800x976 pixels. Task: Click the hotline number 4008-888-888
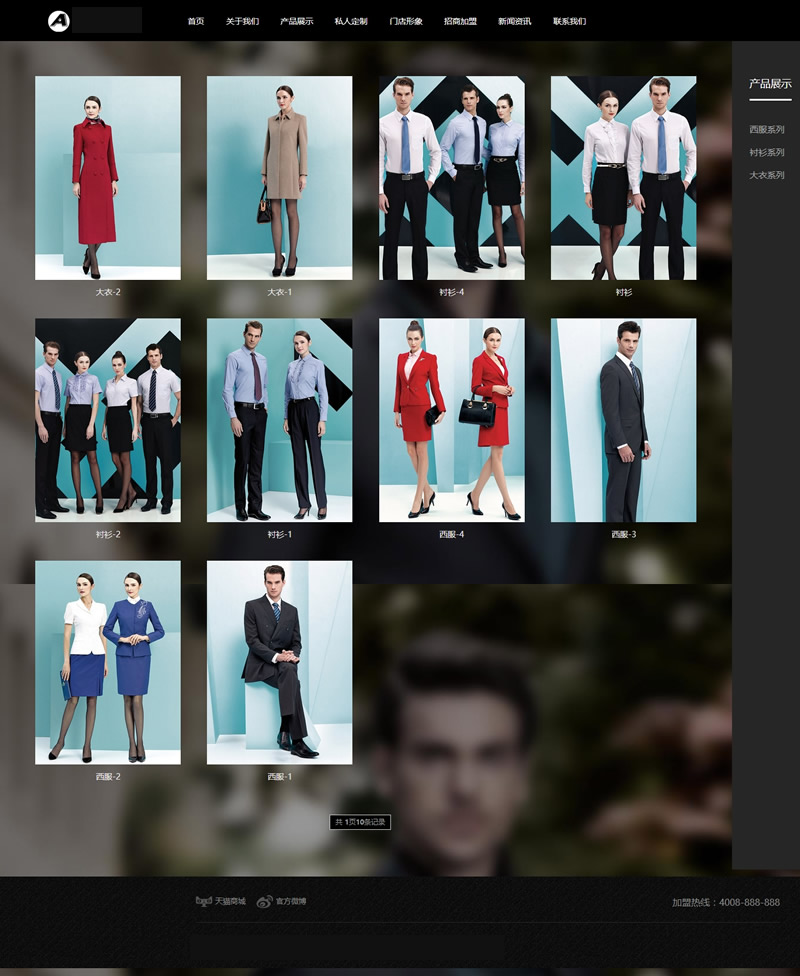750,903
